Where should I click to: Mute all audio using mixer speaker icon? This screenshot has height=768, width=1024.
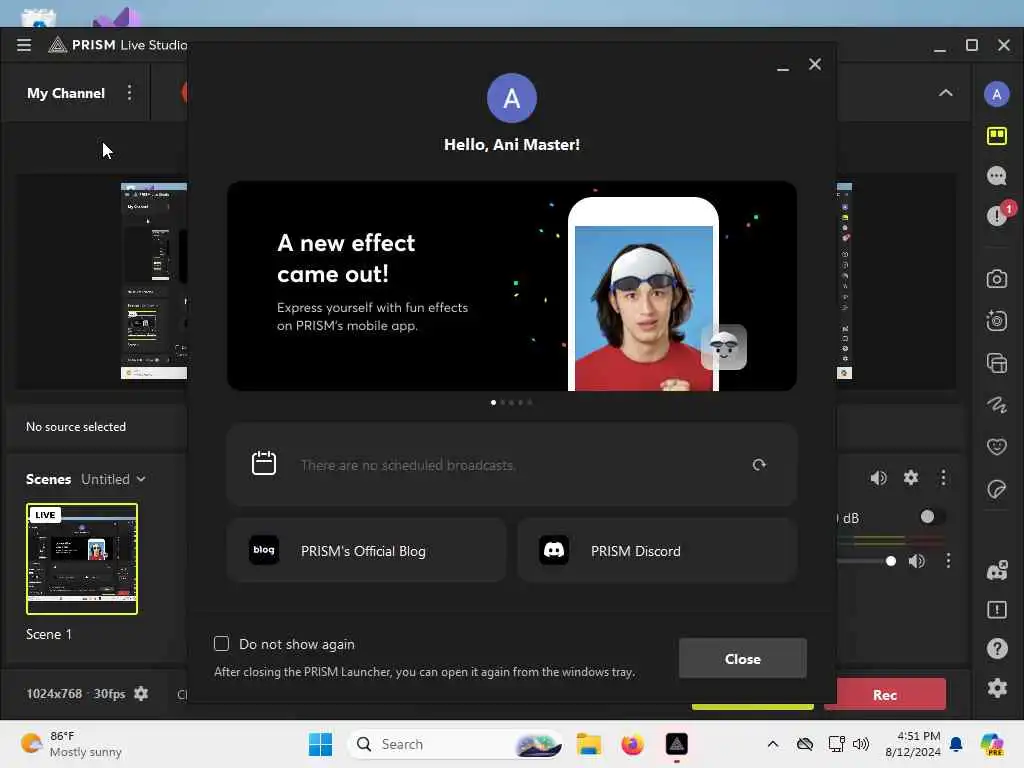[x=878, y=478]
